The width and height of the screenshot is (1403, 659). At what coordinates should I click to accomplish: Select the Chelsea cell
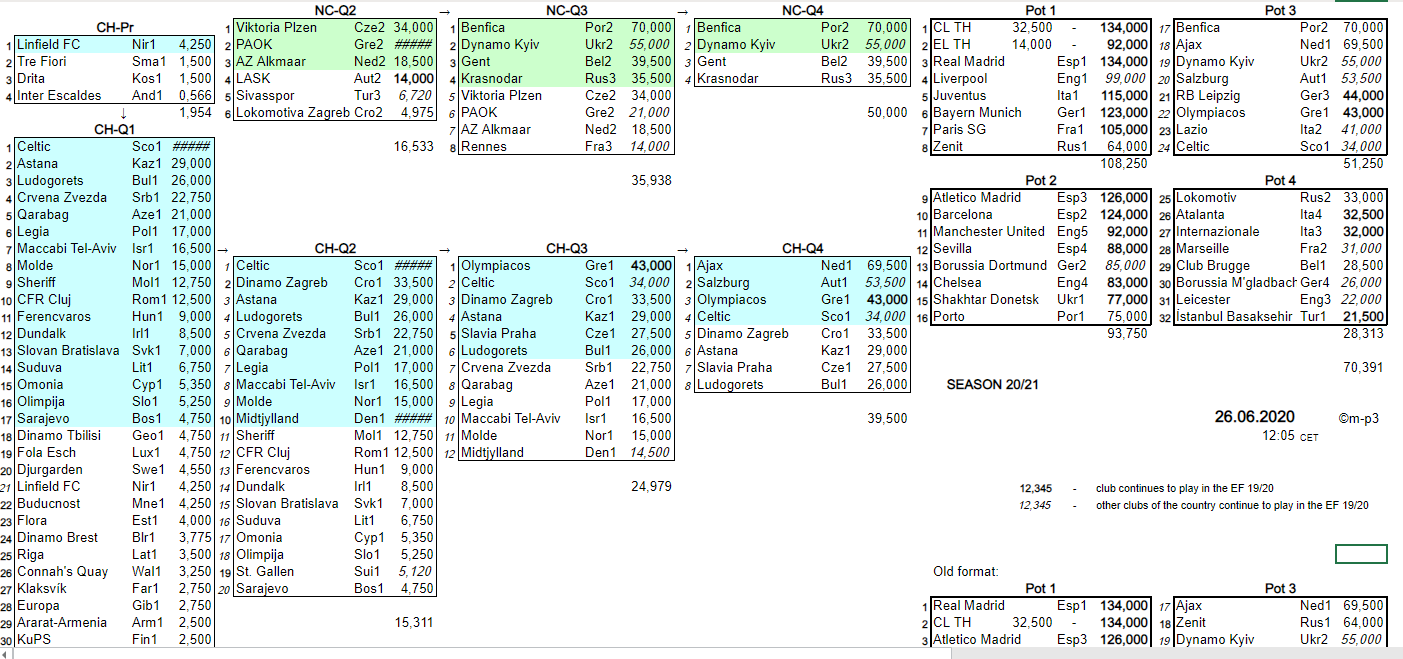click(957, 283)
